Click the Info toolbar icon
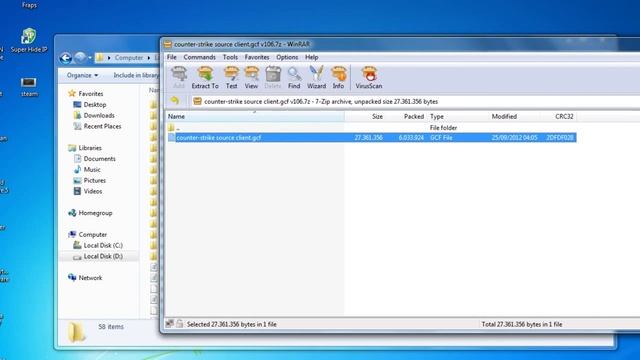640x360 pixels. click(x=338, y=78)
